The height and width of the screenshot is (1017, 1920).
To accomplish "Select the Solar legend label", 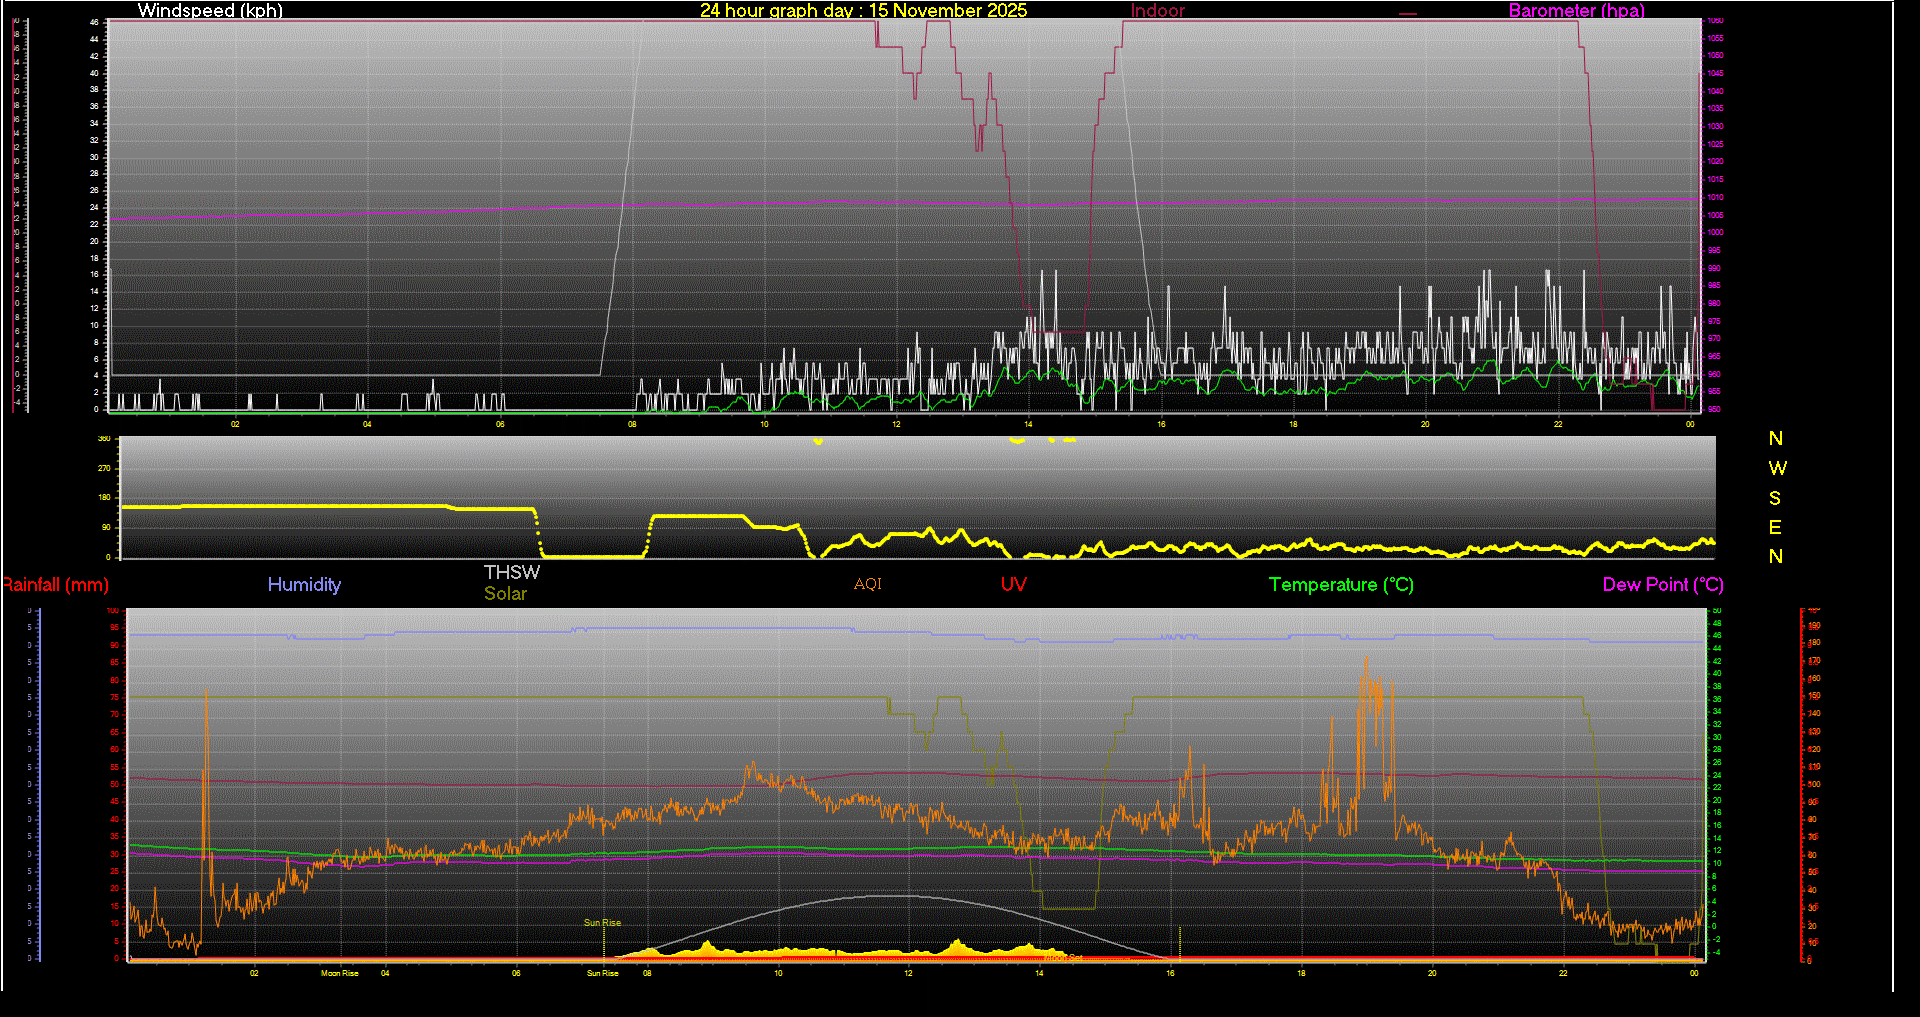I will tap(505, 594).
